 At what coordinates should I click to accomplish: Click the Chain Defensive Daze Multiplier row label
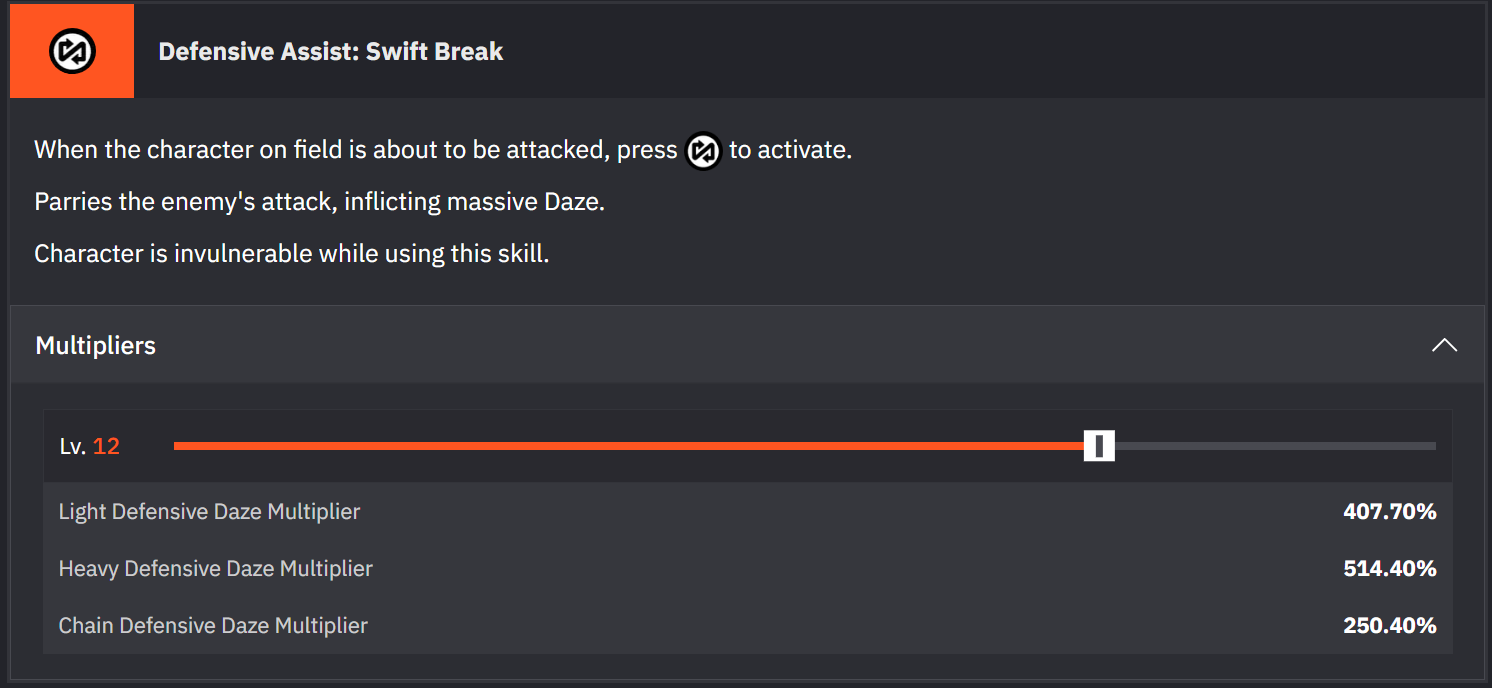(x=213, y=626)
